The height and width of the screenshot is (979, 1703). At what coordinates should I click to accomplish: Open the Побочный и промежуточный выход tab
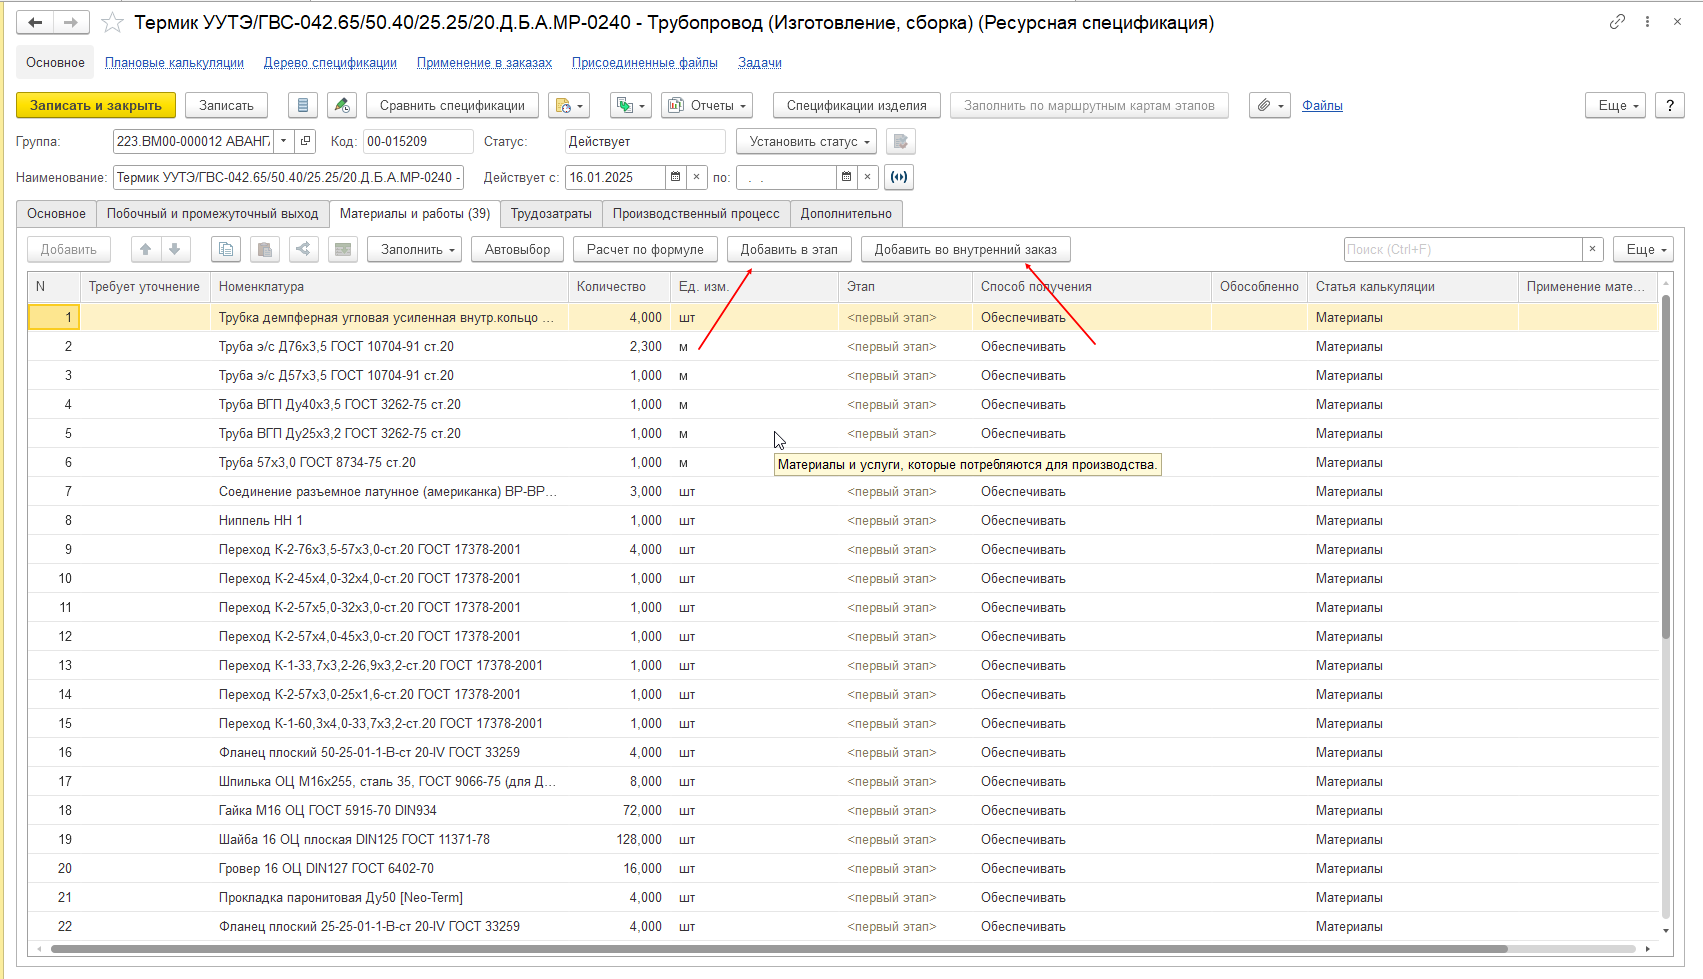click(x=212, y=213)
